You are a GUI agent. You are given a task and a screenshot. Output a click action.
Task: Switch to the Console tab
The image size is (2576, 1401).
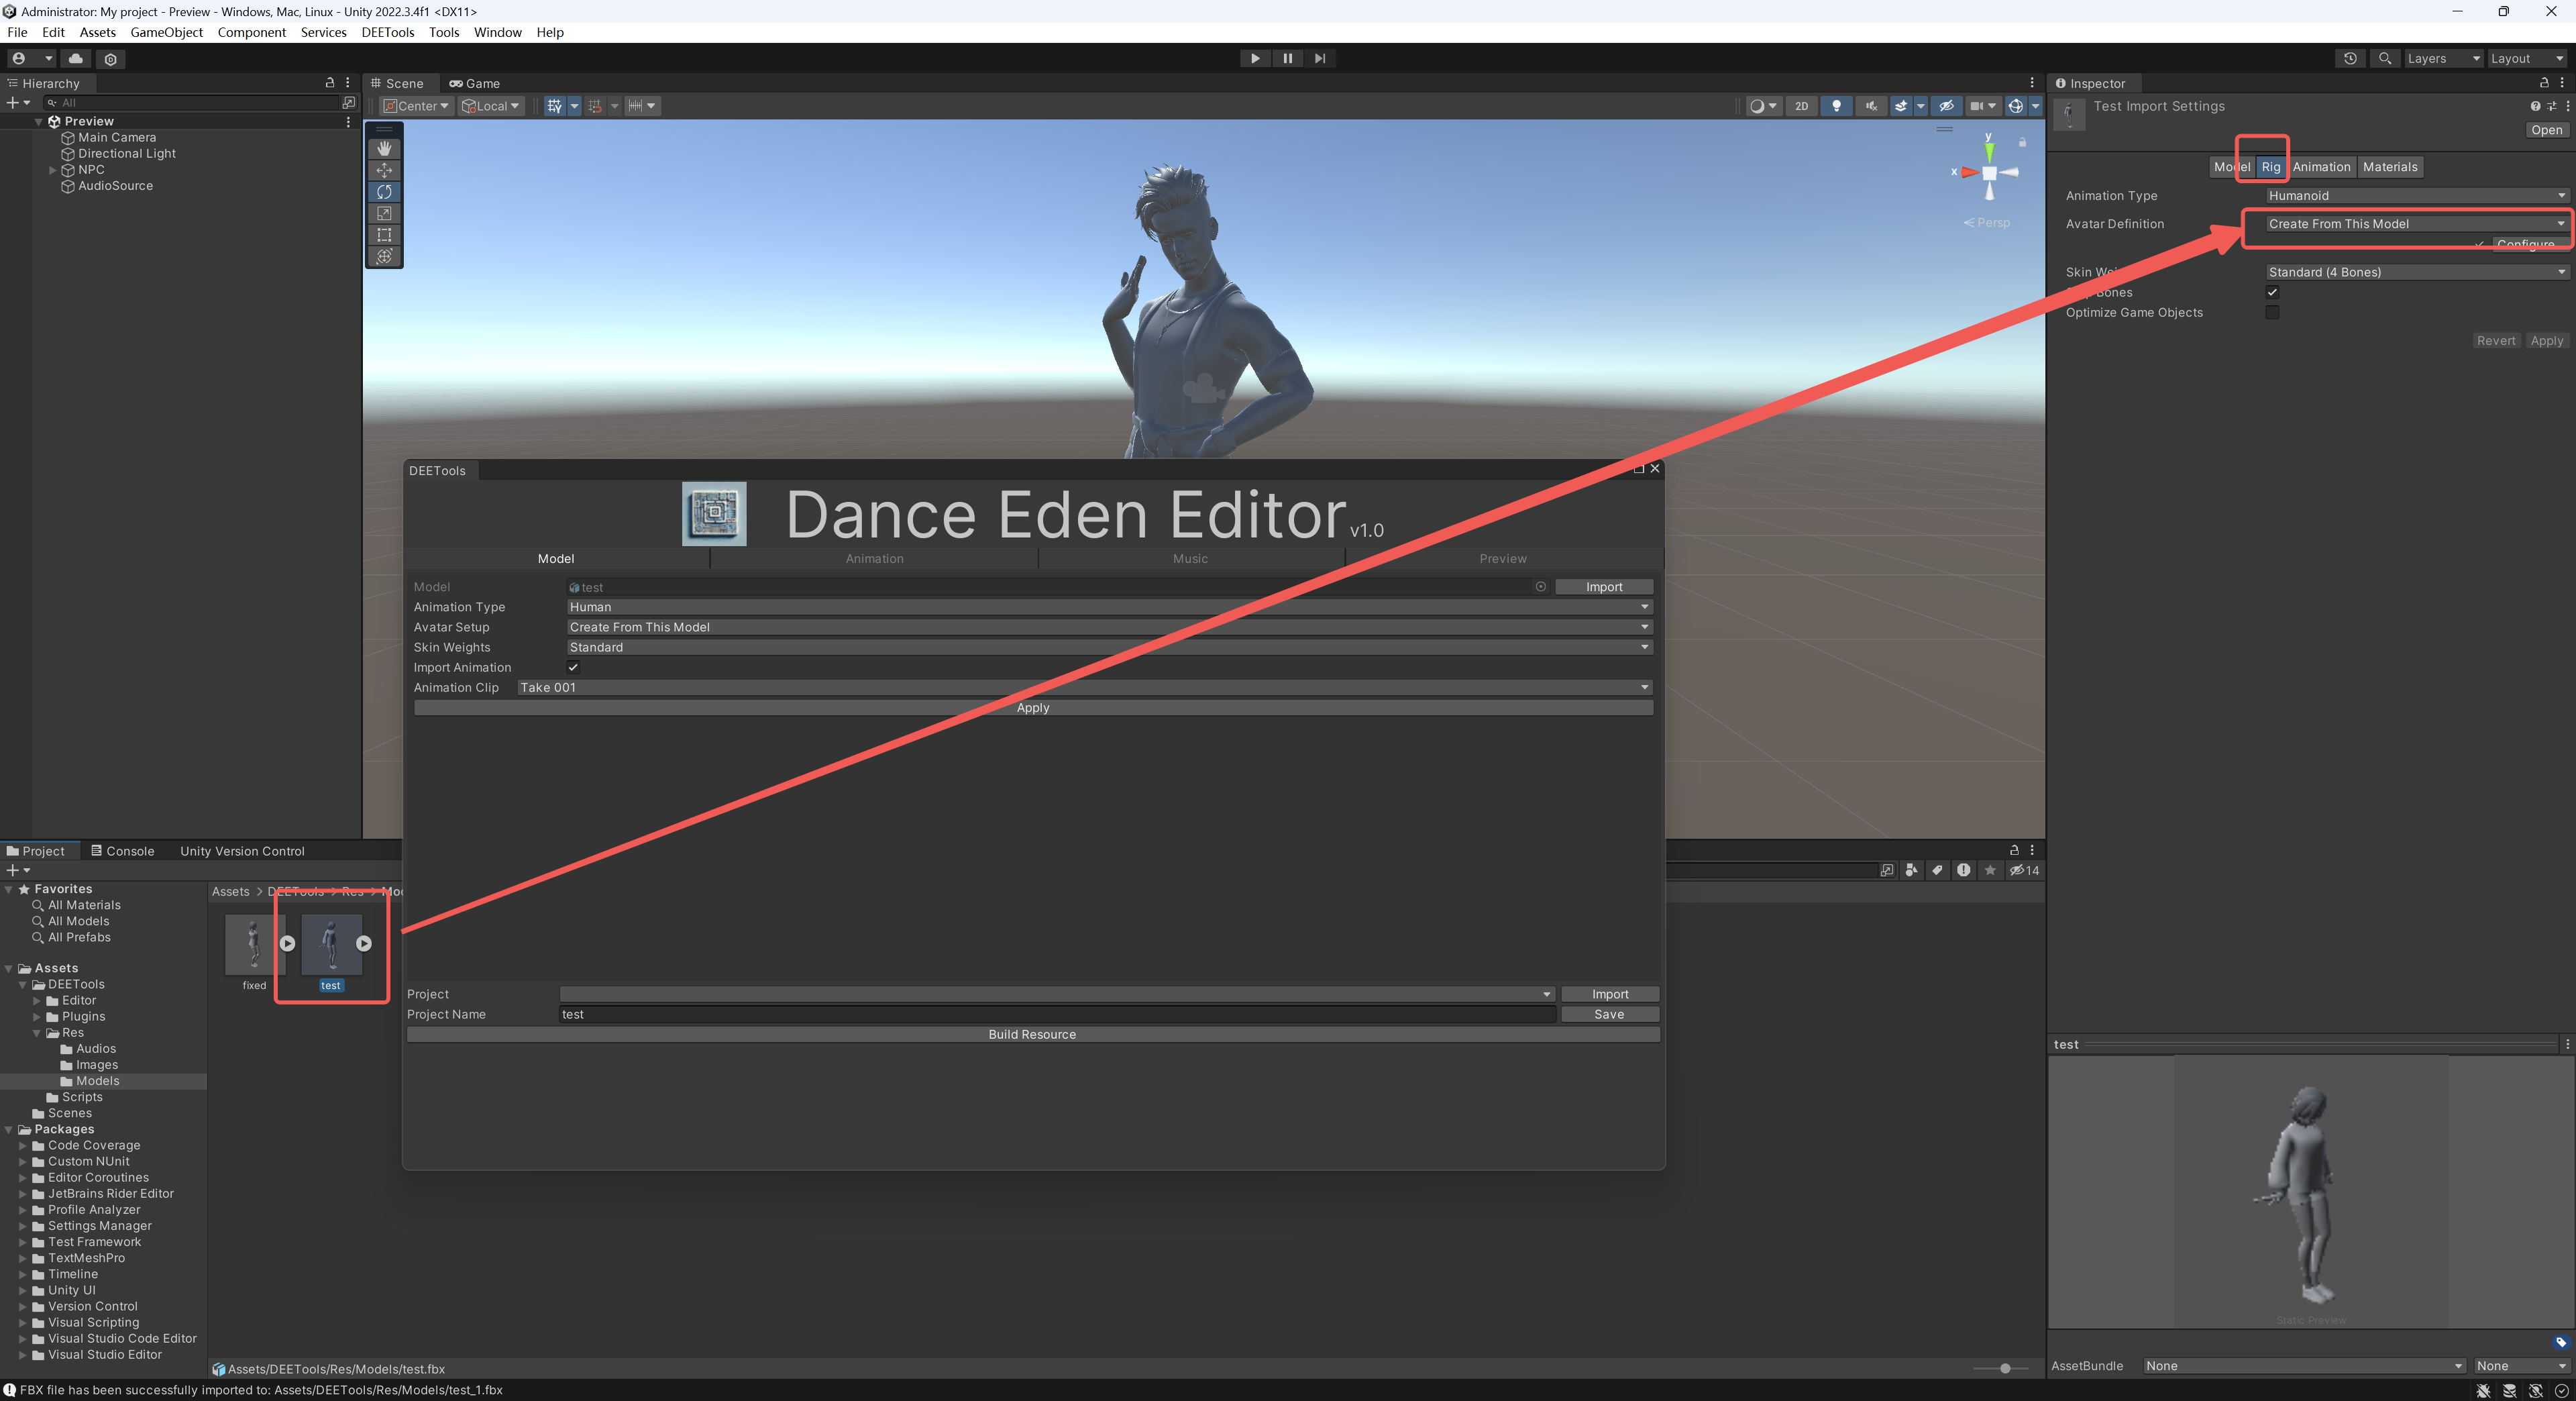tap(123, 851)
